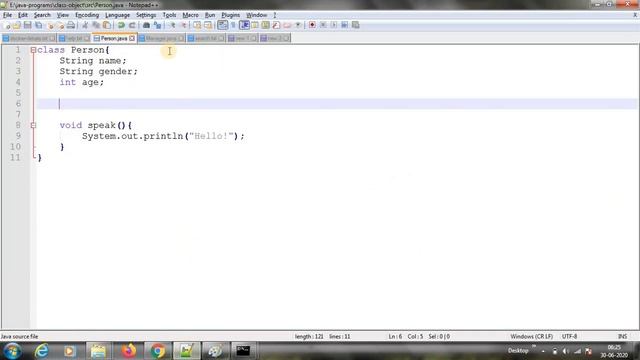Open Find with the binoculars icon

point(146,25)
